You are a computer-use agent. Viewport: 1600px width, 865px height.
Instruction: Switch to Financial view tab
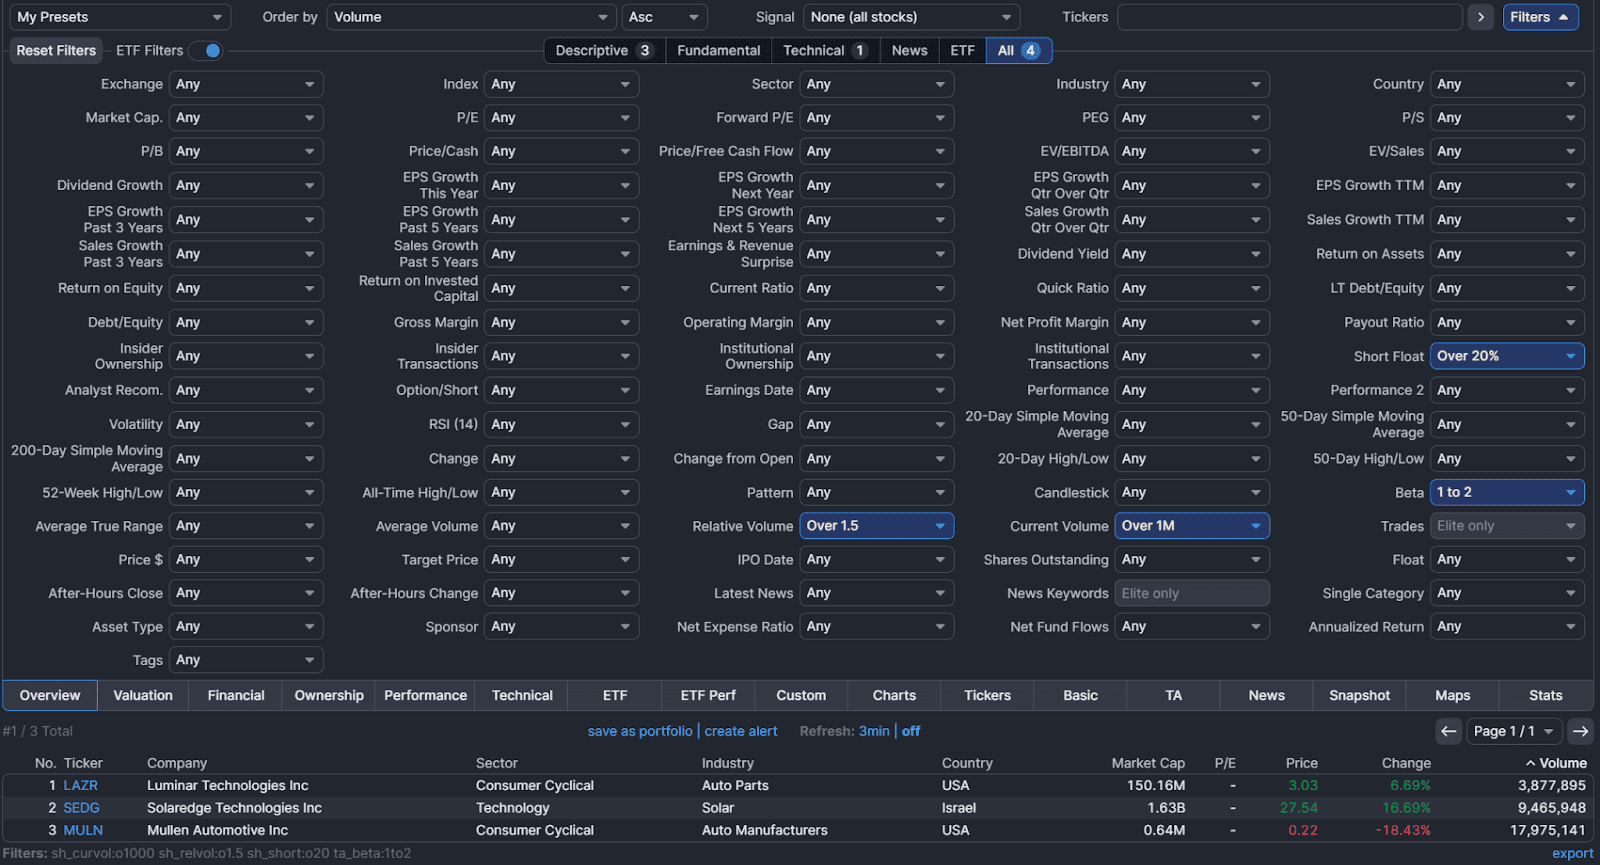(236, 695)
